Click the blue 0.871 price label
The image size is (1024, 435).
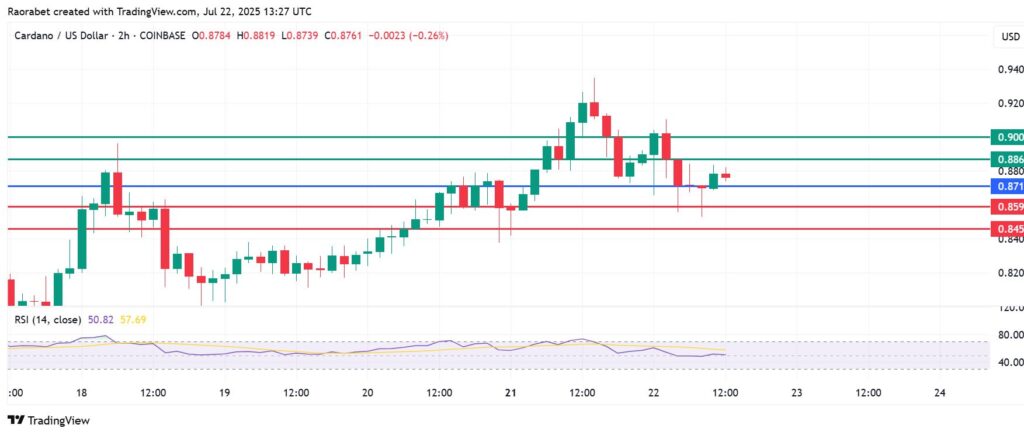pos(1007,187)
